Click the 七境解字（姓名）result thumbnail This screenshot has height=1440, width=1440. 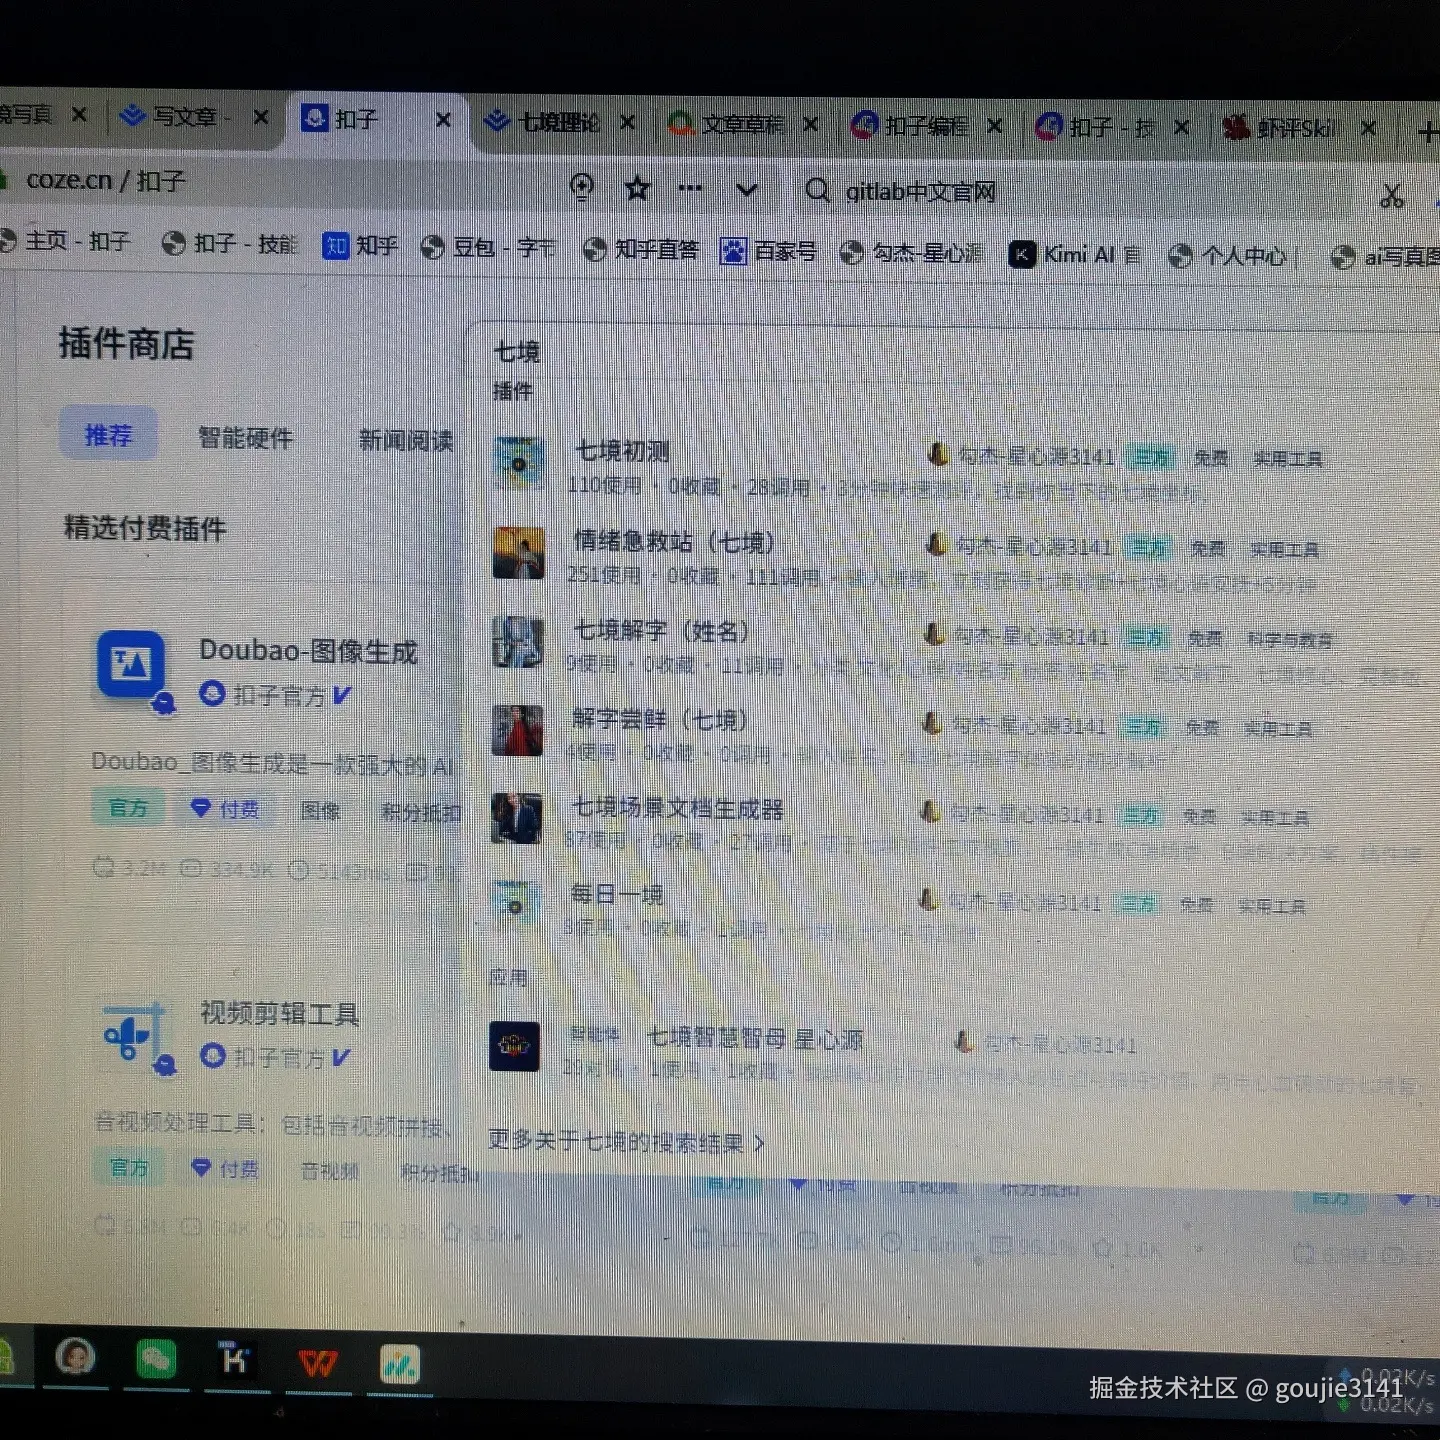518,642
